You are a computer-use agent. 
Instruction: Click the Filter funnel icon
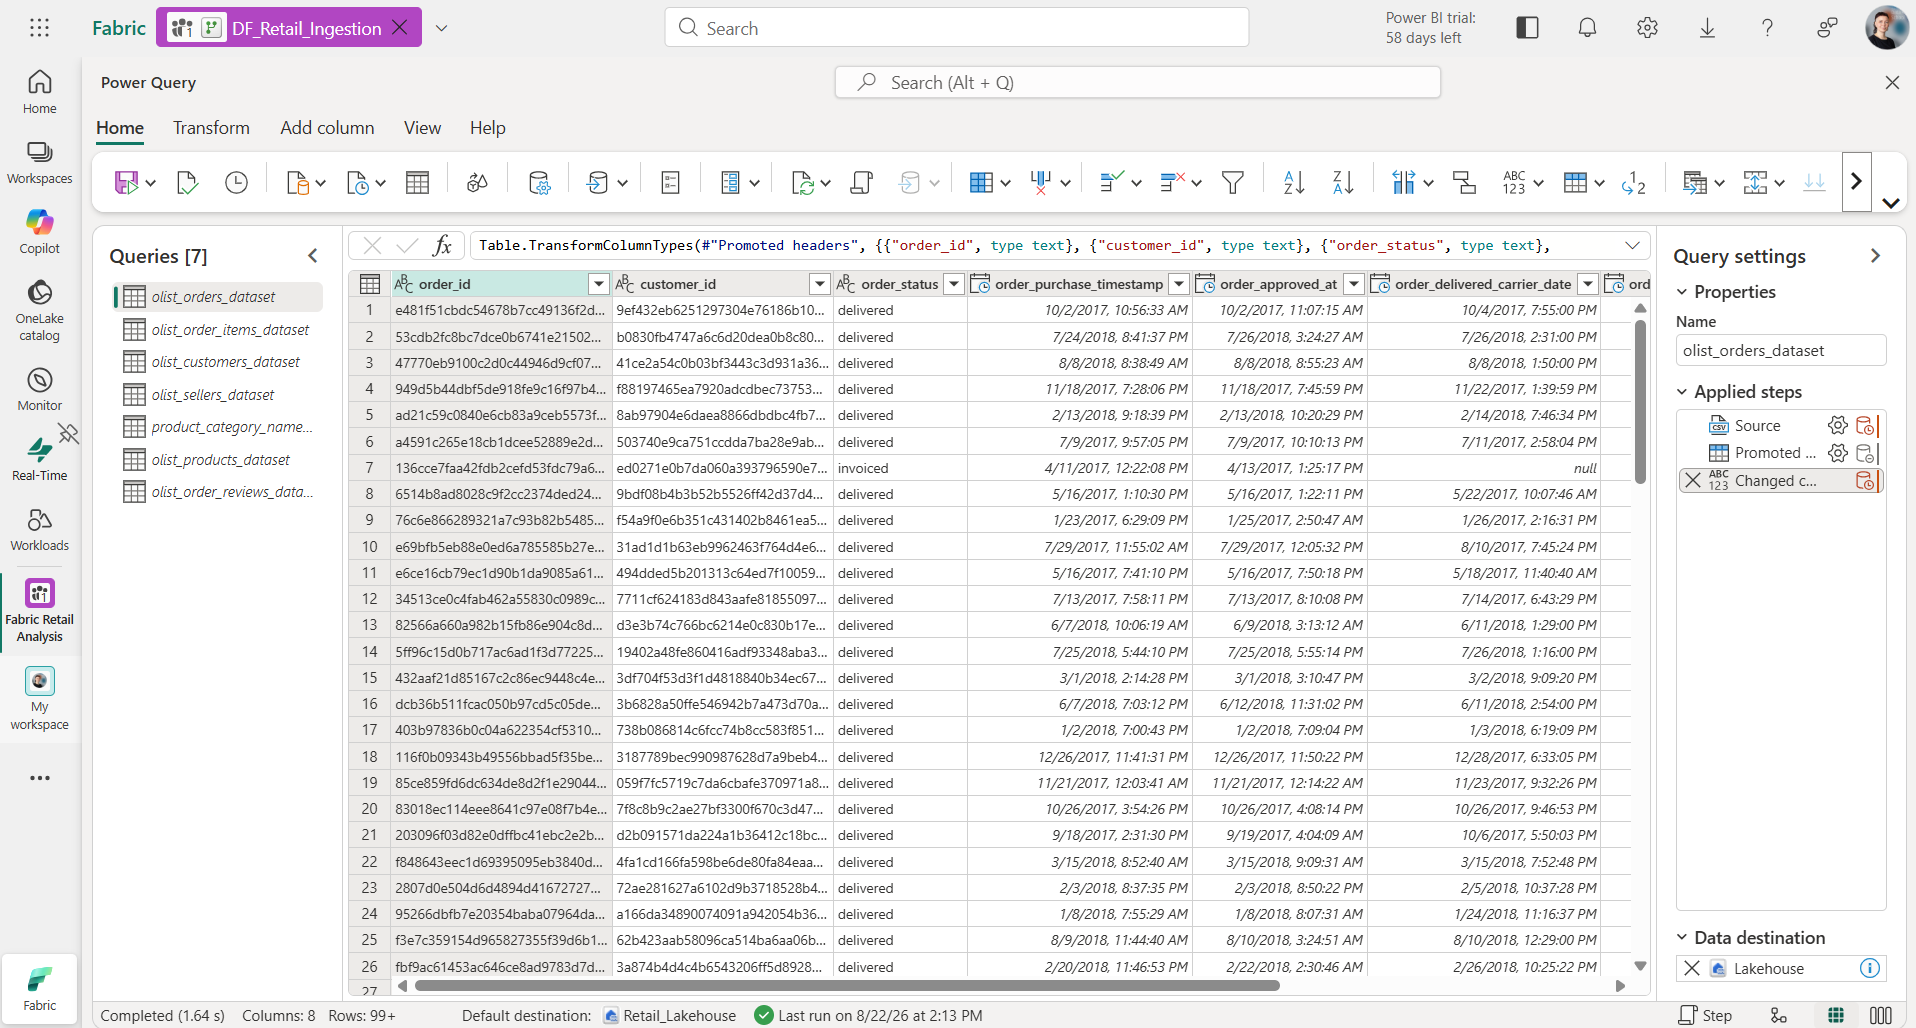pos(1233,182)
